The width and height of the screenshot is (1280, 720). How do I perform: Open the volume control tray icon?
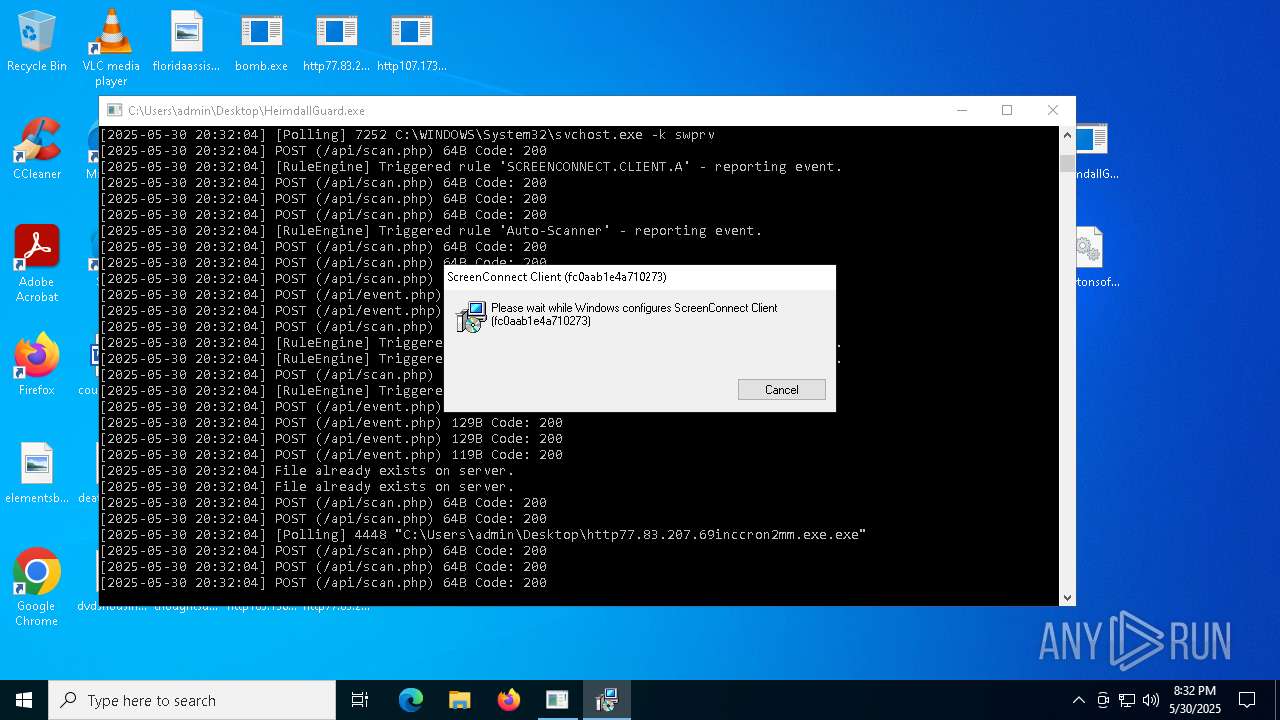[1151, 700]
